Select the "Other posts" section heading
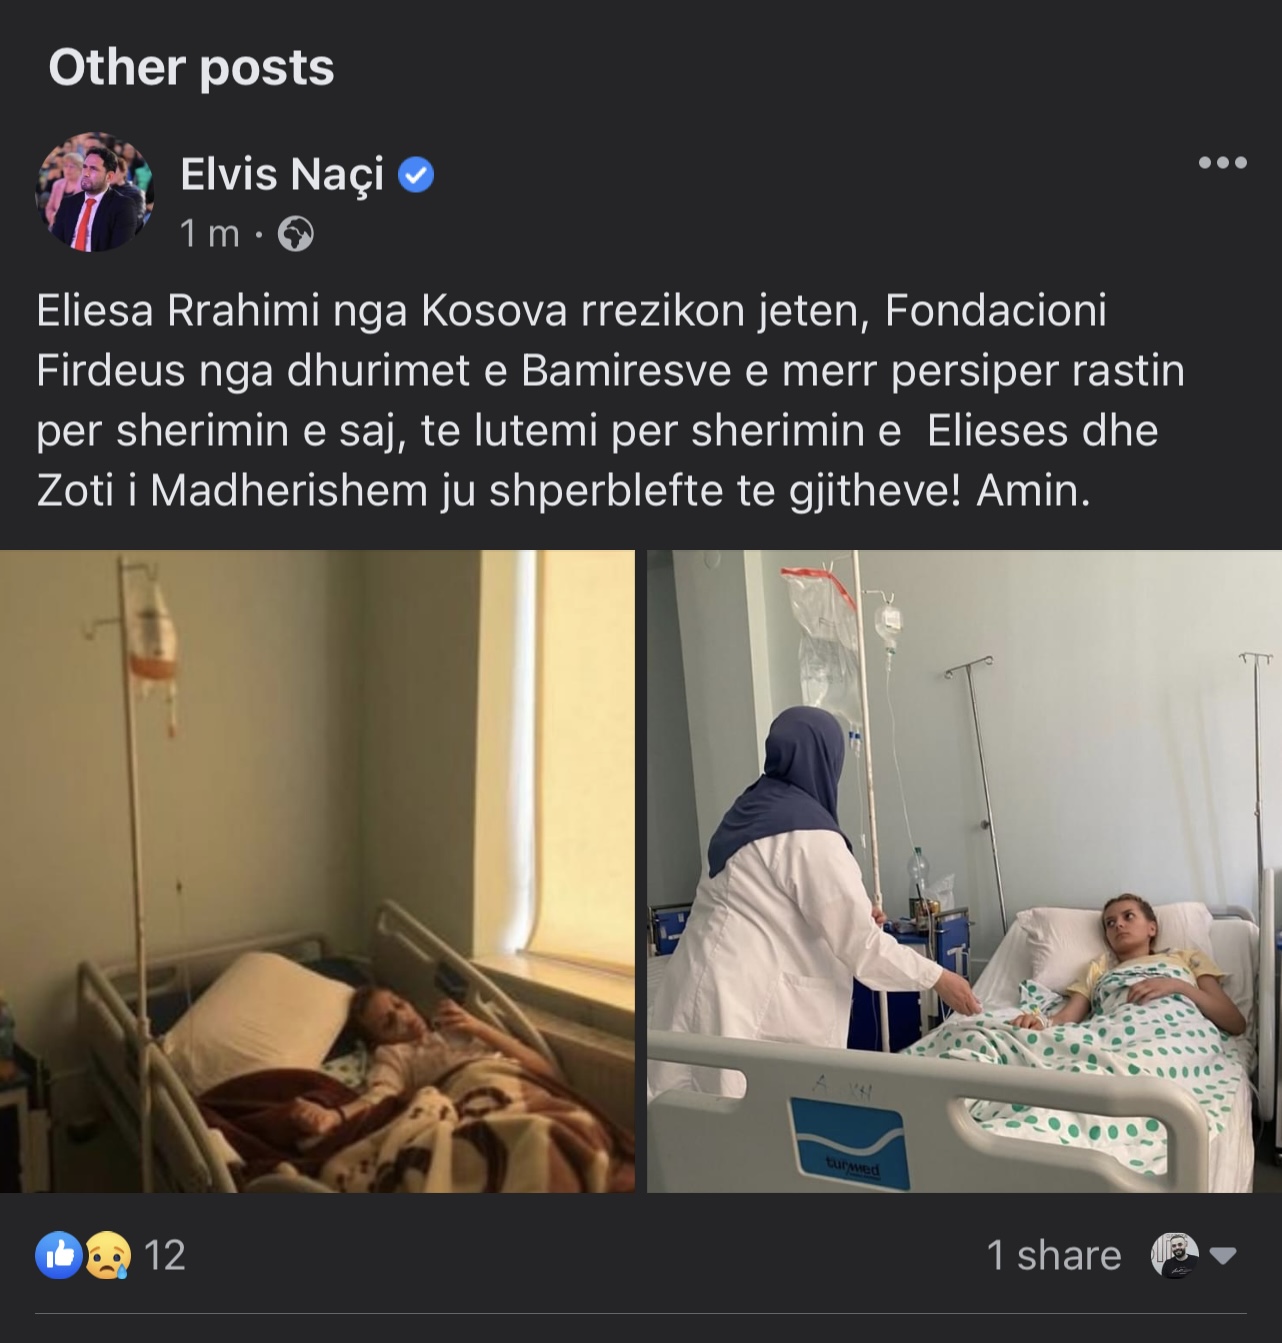This screenshot has height=1343, width=1282. pos(191,68)
